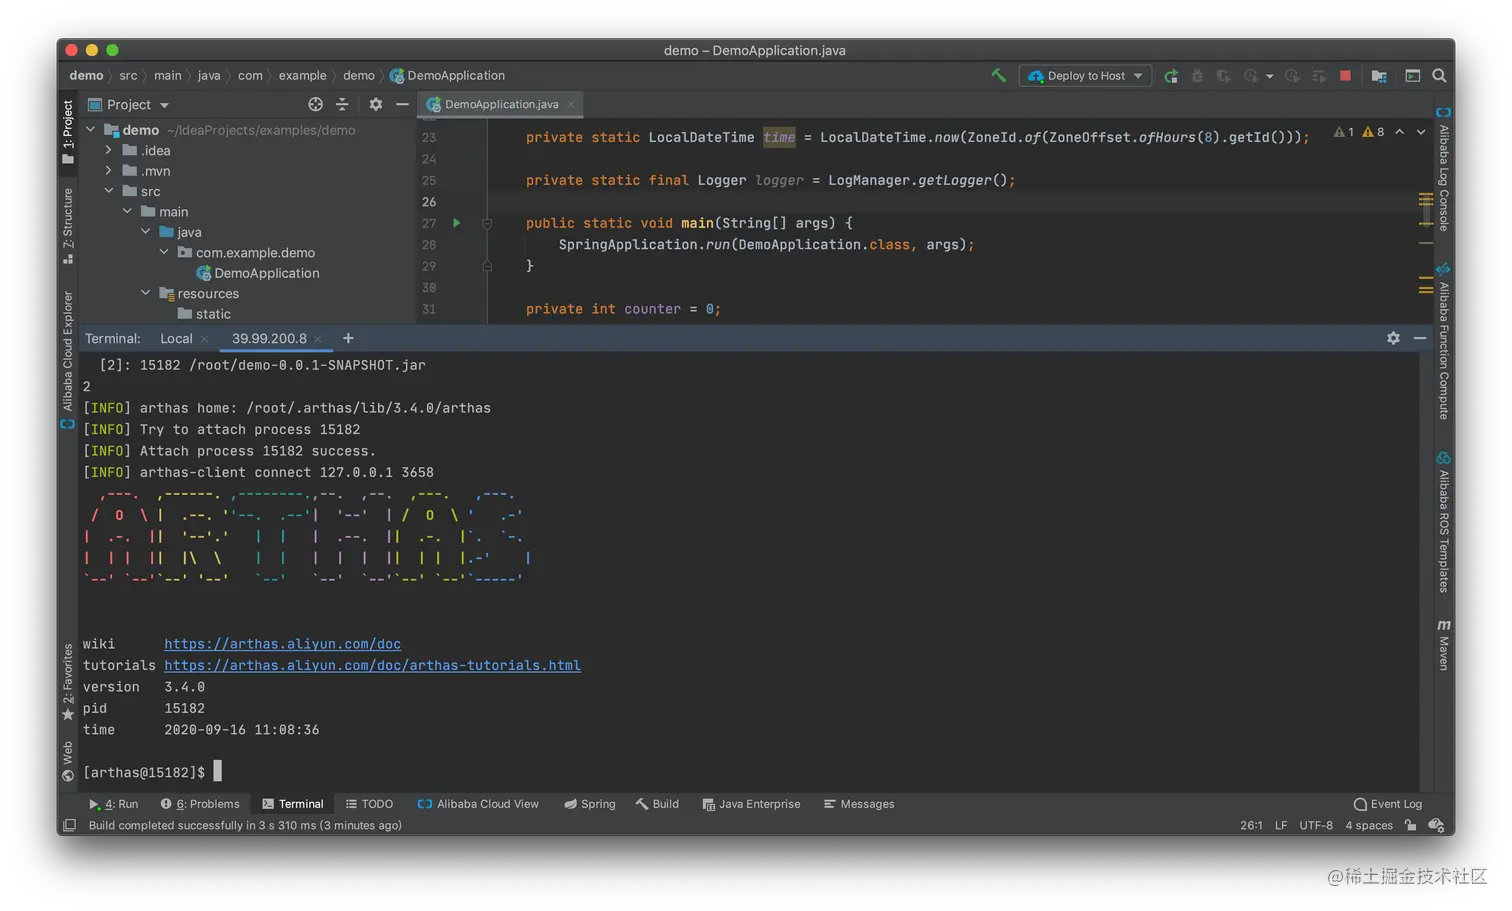
Task: Collapse the resources folder node
Action: pos(146,293)
